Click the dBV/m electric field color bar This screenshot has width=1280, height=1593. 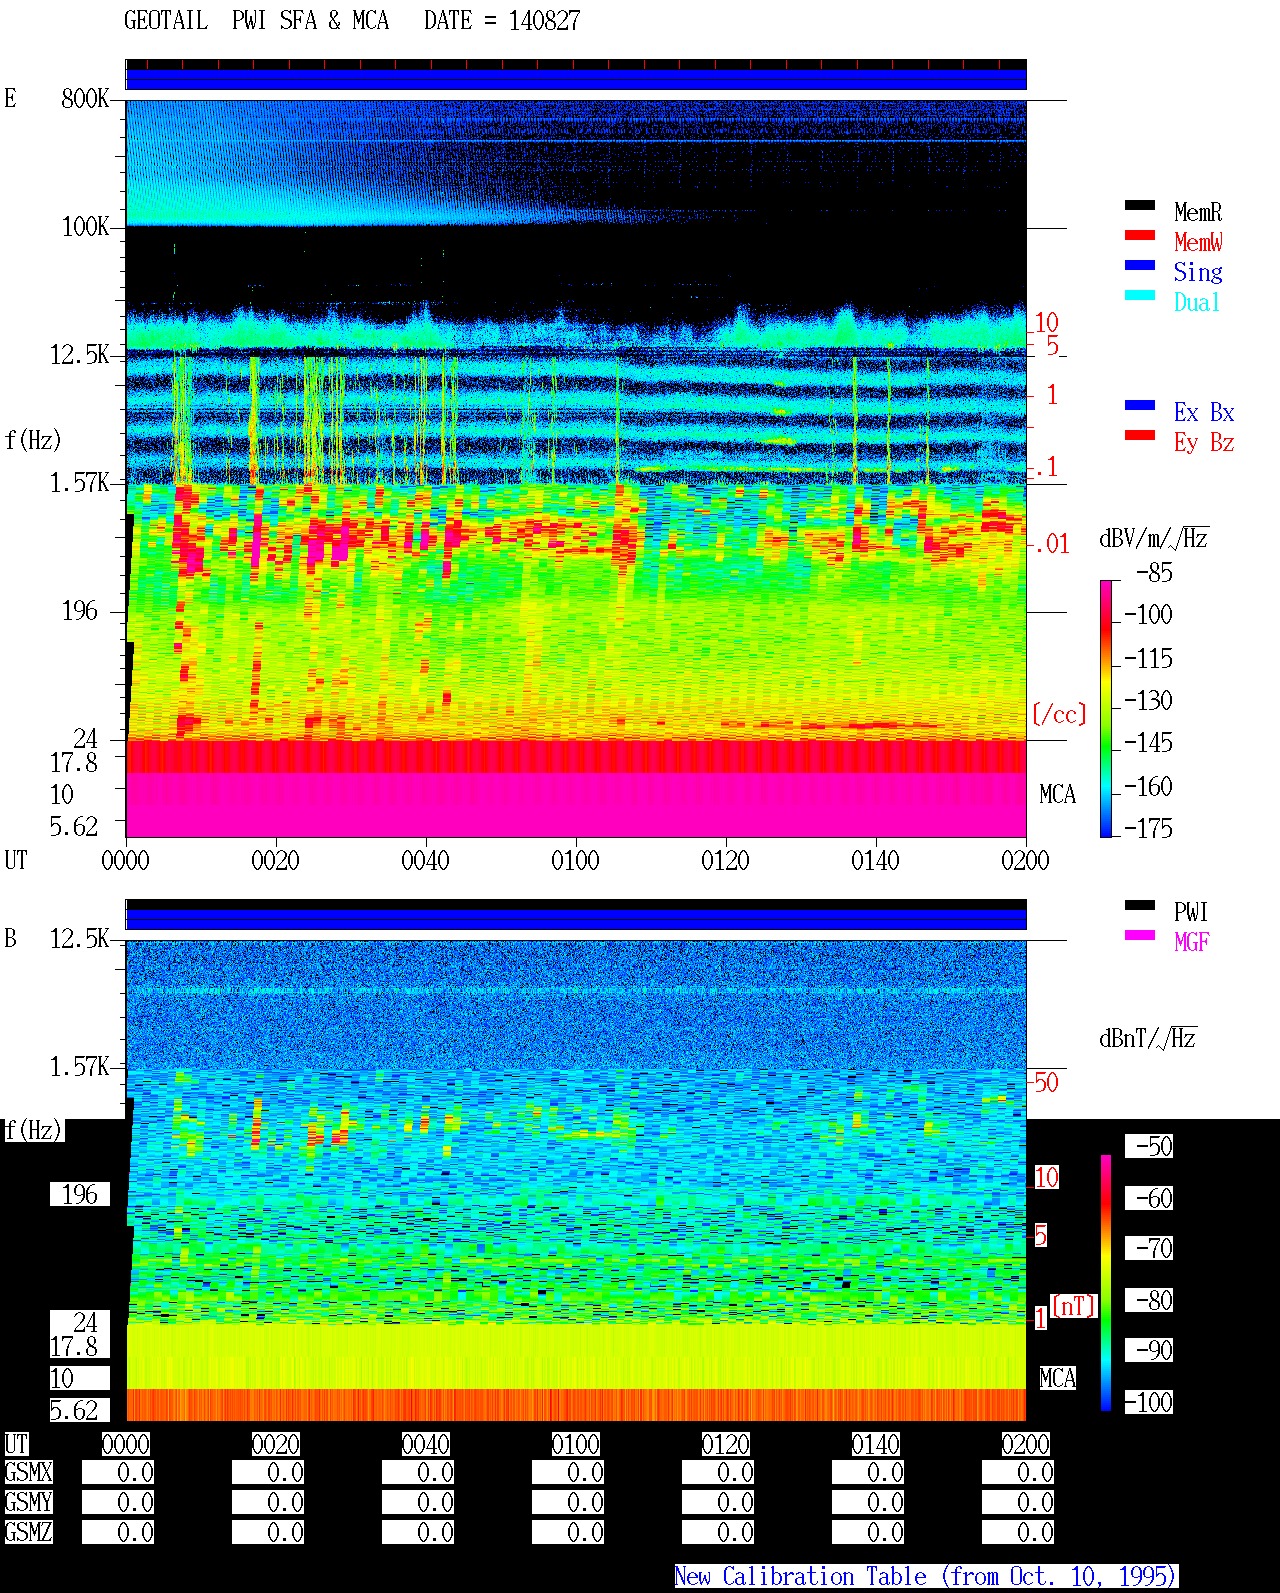(1106, 708)
